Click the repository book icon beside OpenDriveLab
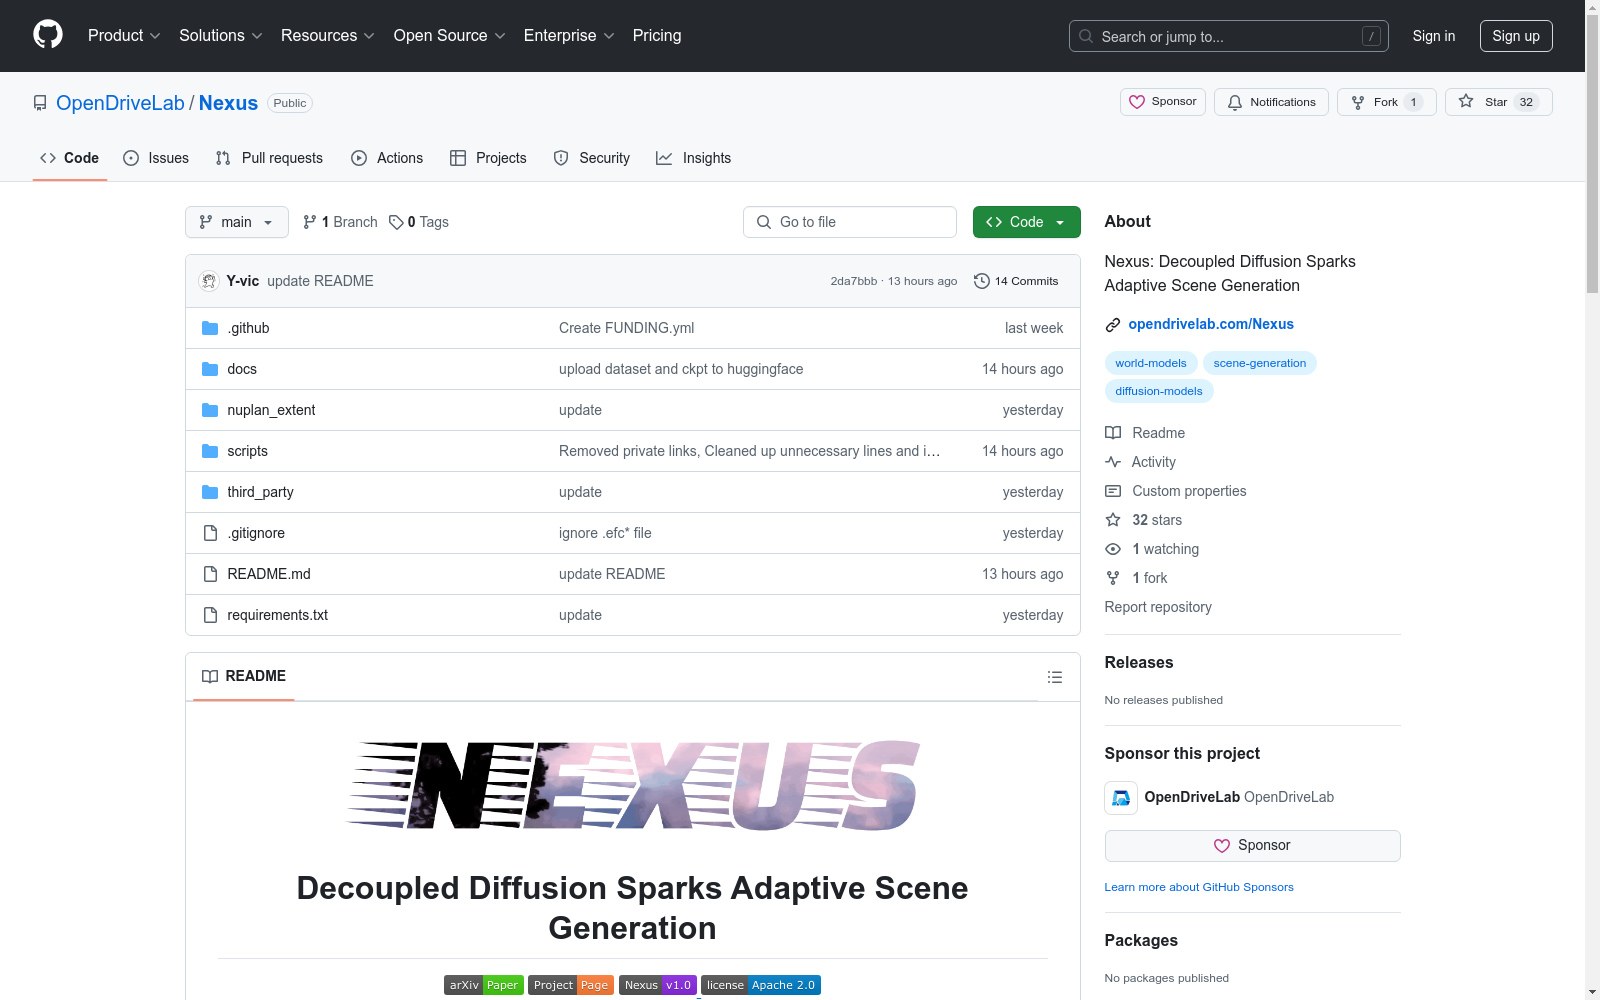1600x1000 pixels. click(40, 103)
